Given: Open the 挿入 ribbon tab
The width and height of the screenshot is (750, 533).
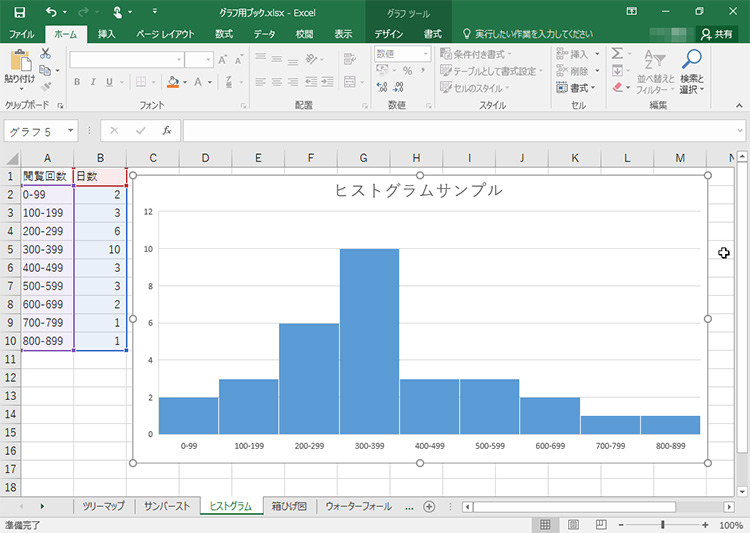Looking at the screenshot, I should tap(106, 34).
